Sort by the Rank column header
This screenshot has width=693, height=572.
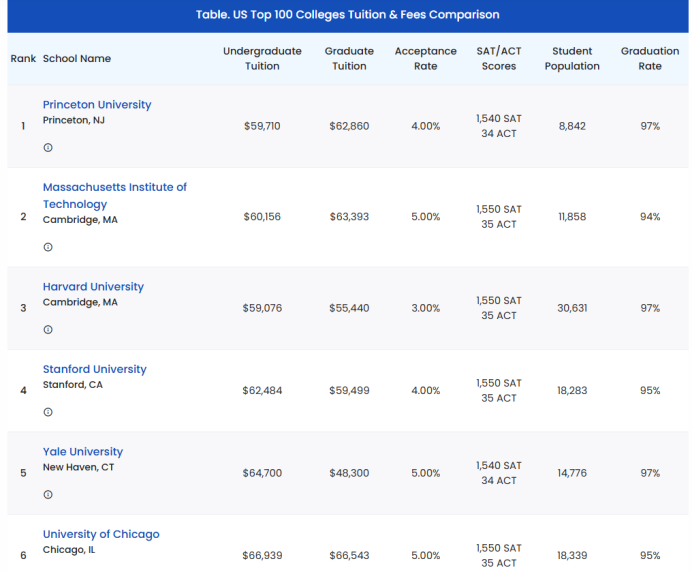pos(23,59)
